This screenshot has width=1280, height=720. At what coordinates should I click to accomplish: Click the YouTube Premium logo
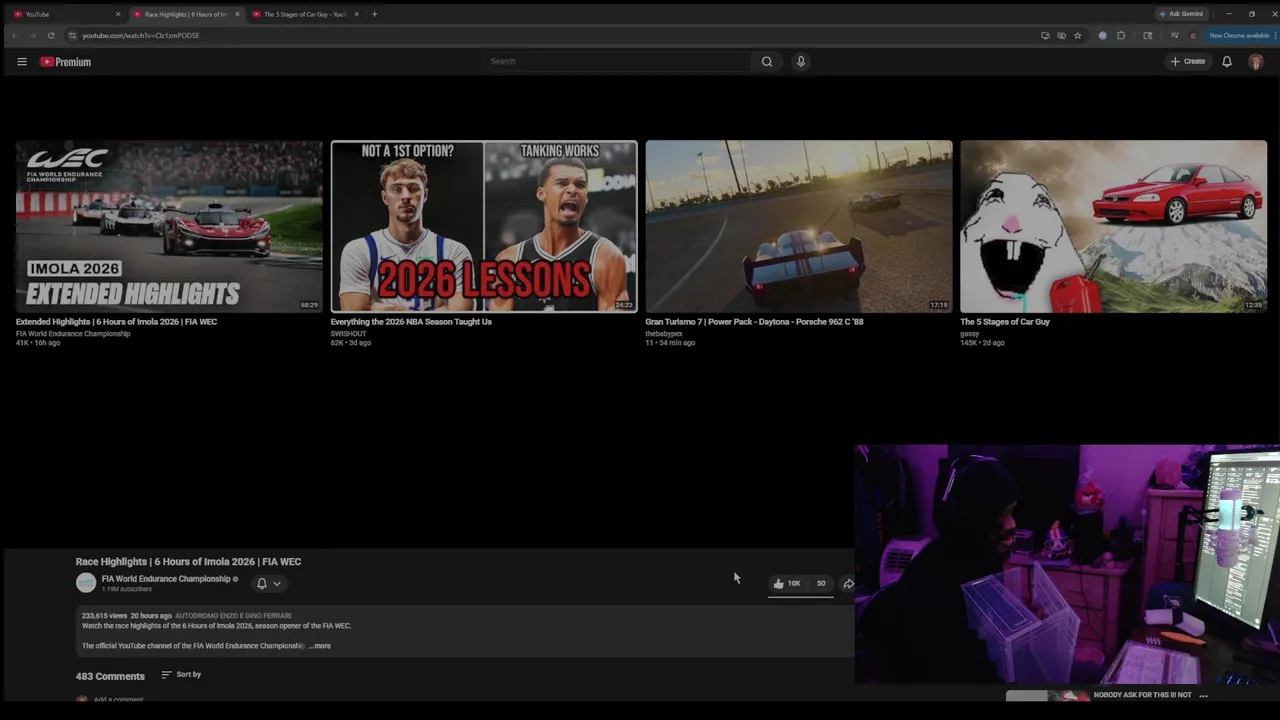point(65,62)
